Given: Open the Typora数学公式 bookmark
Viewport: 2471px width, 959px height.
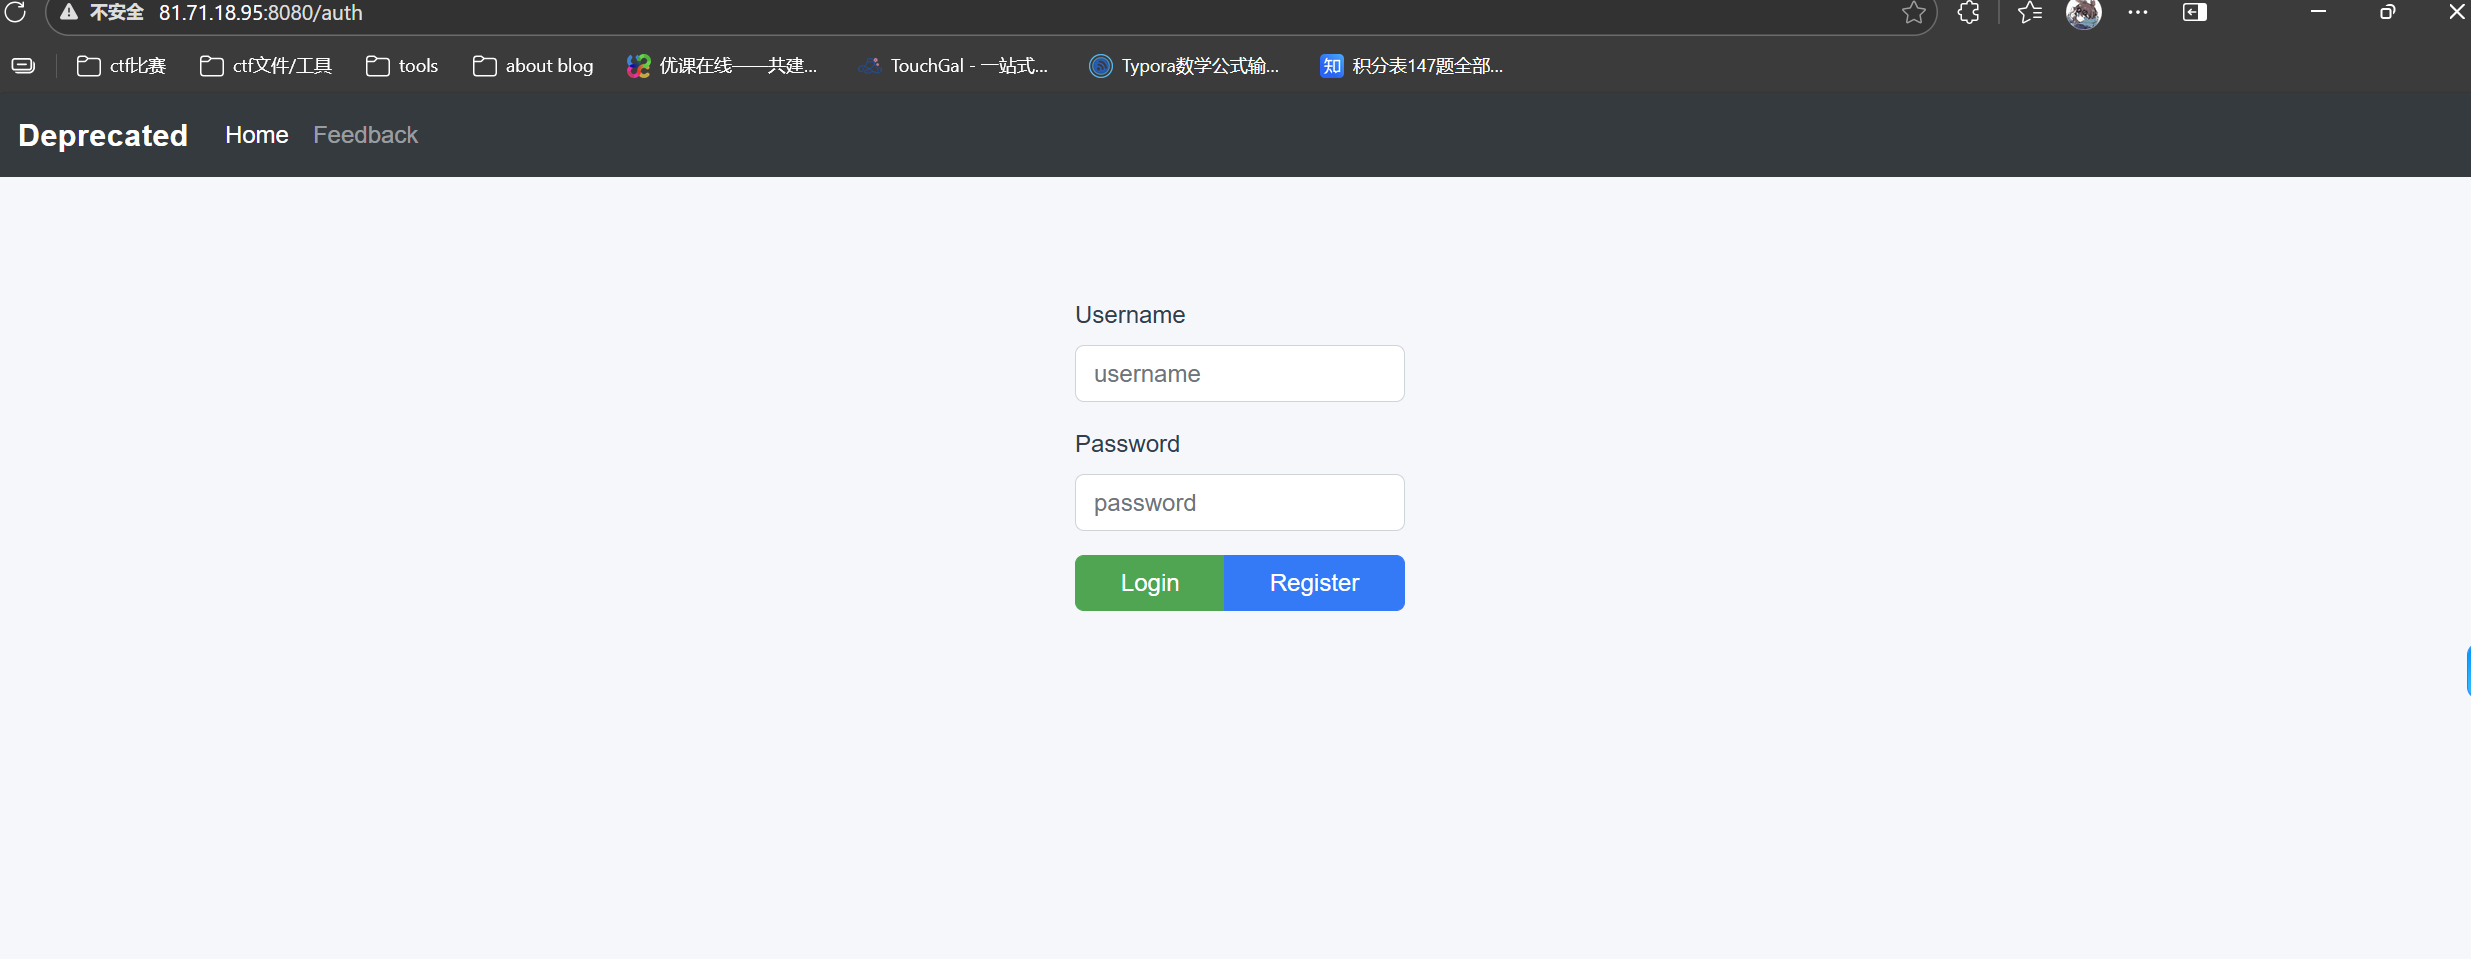Looking at the screenshot, I should [x=1185, y=66].
